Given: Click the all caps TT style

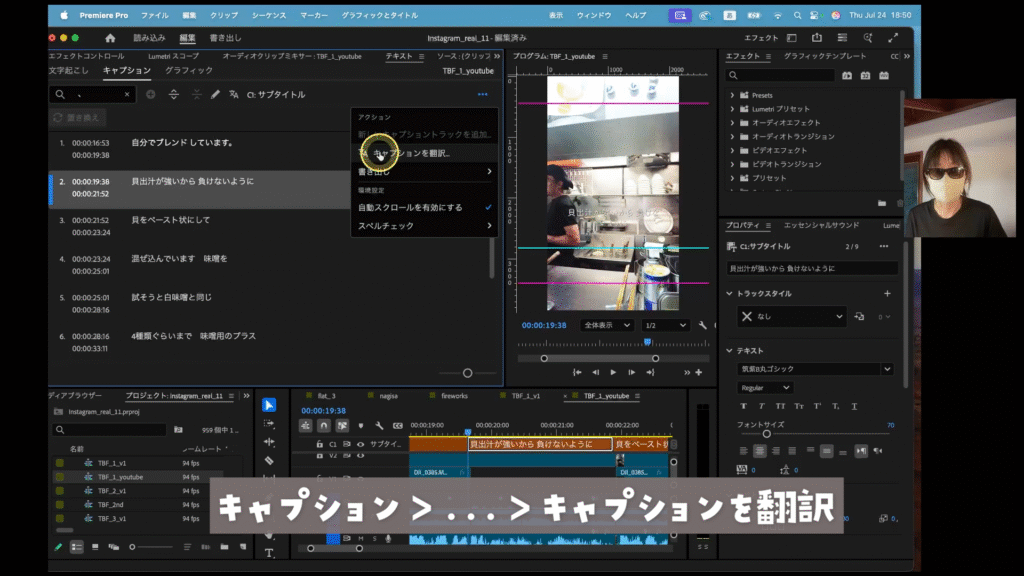Looking at the screenshot, I should pyautogui.click(x=780, y=406).
